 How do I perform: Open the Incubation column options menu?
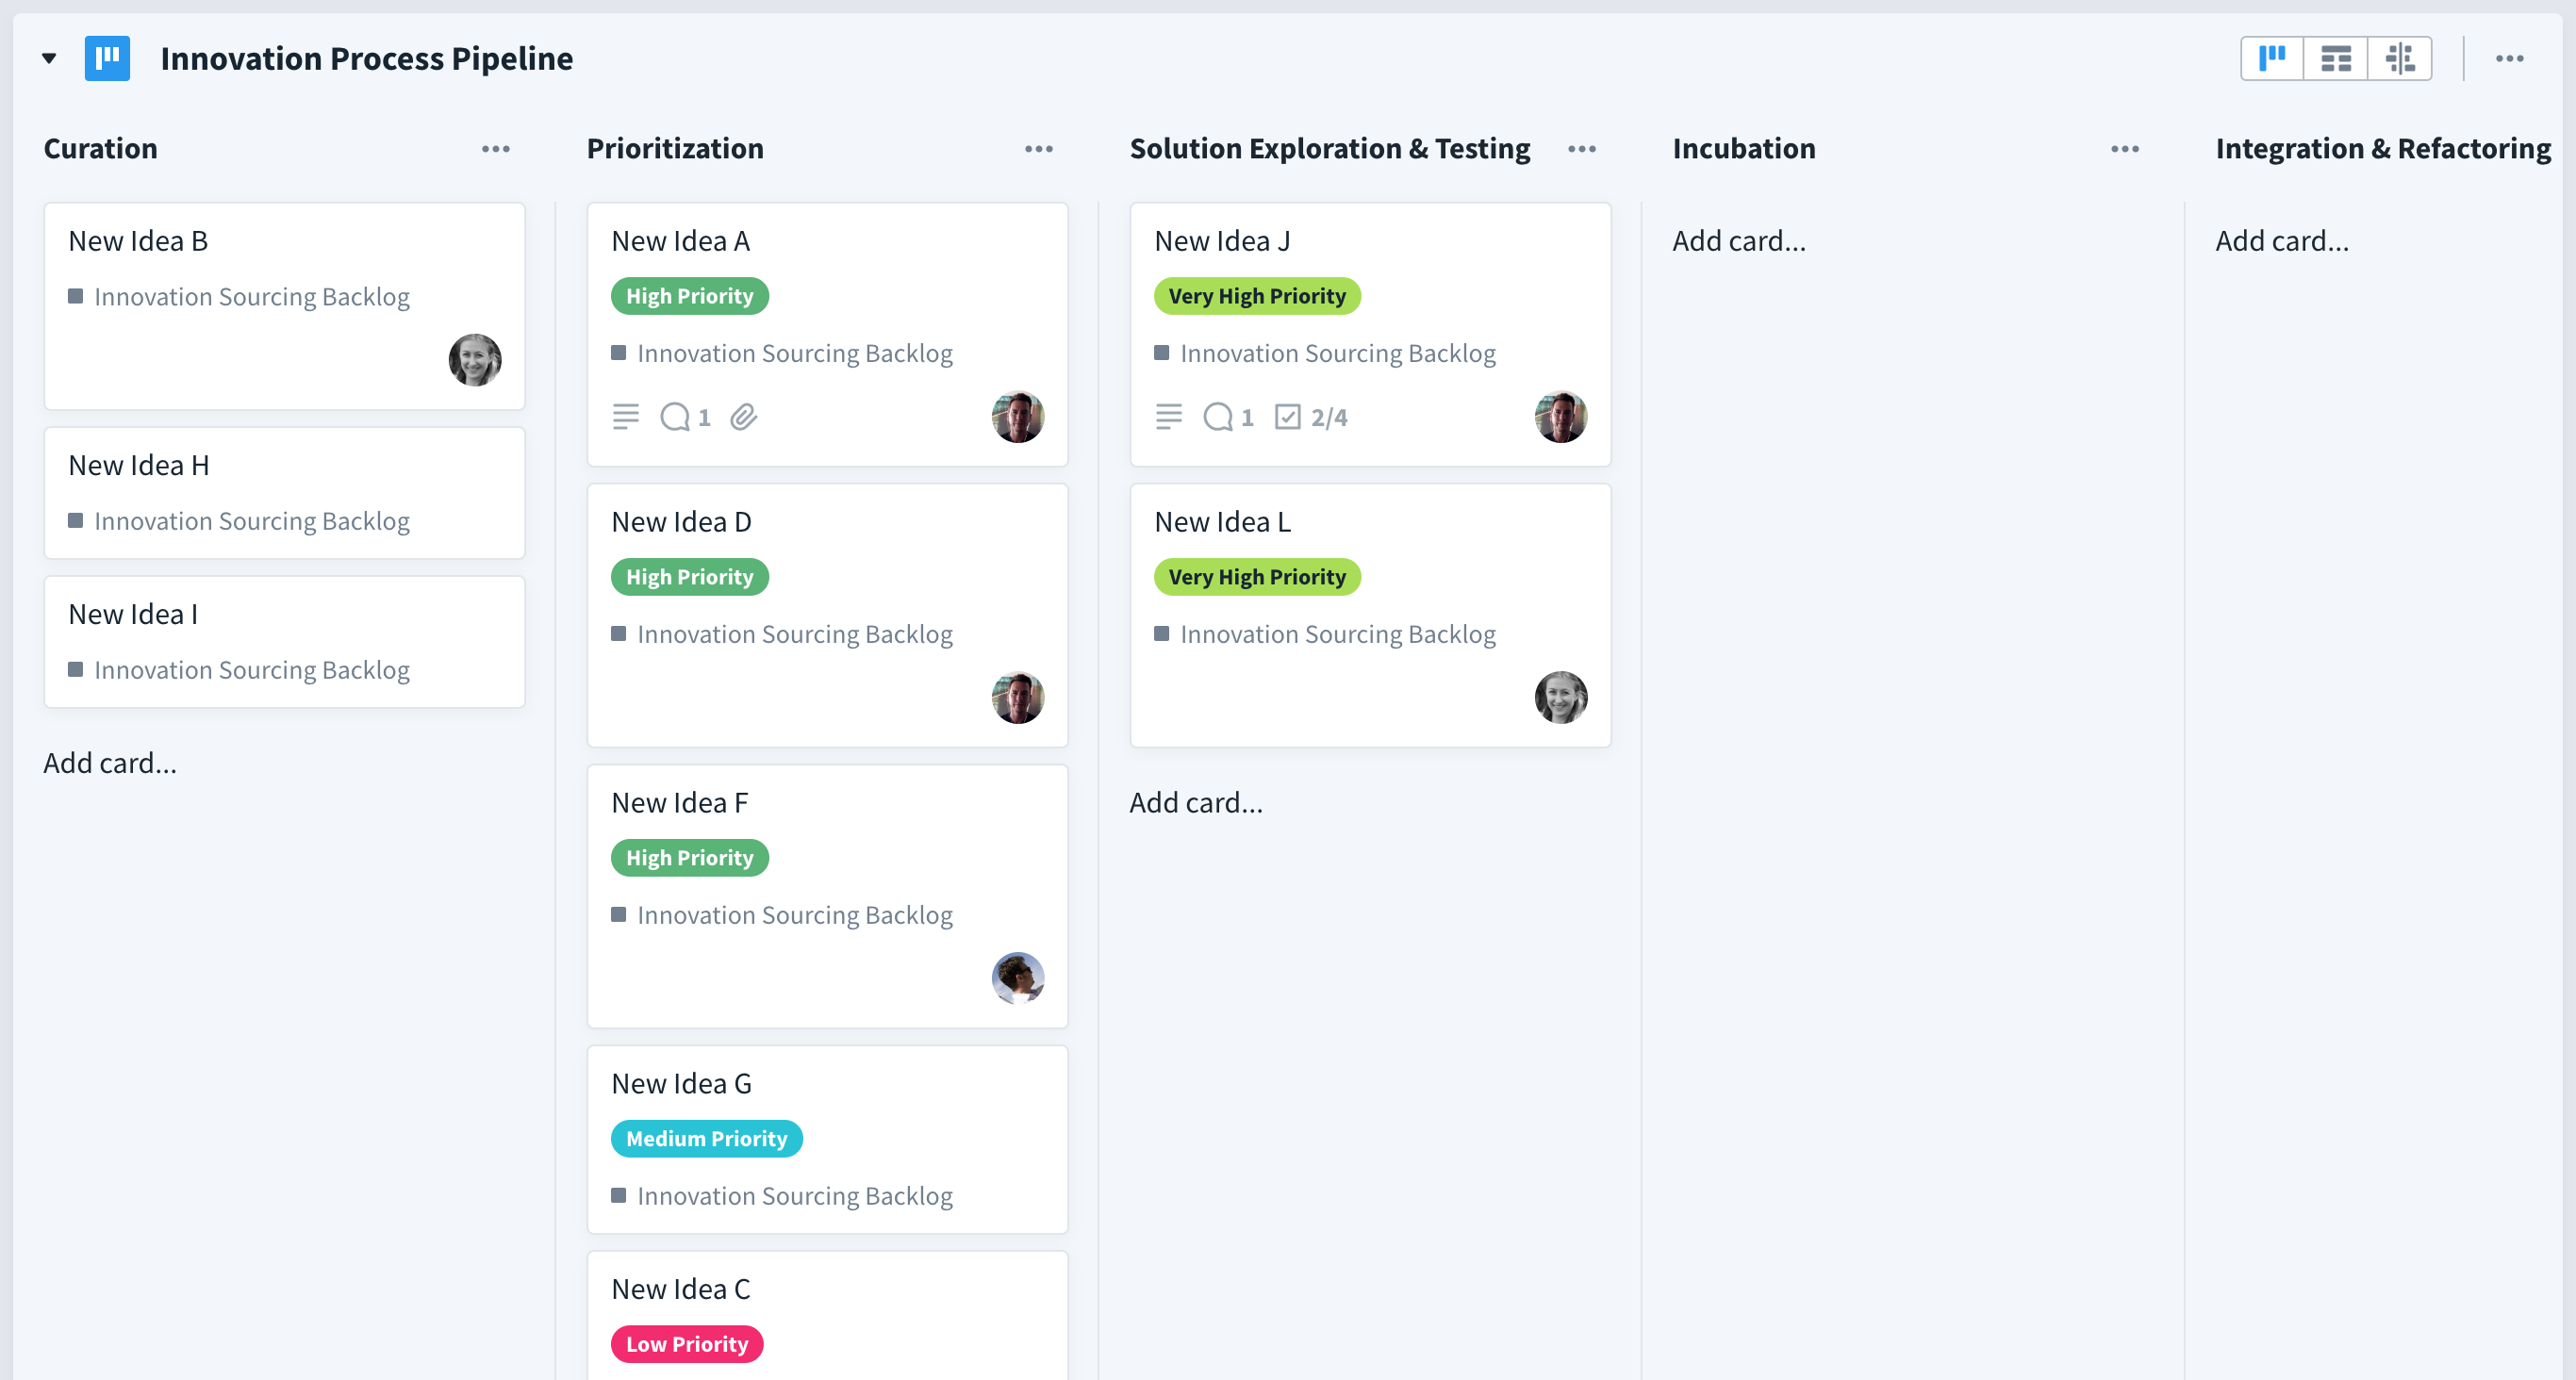click(2124, 149)
